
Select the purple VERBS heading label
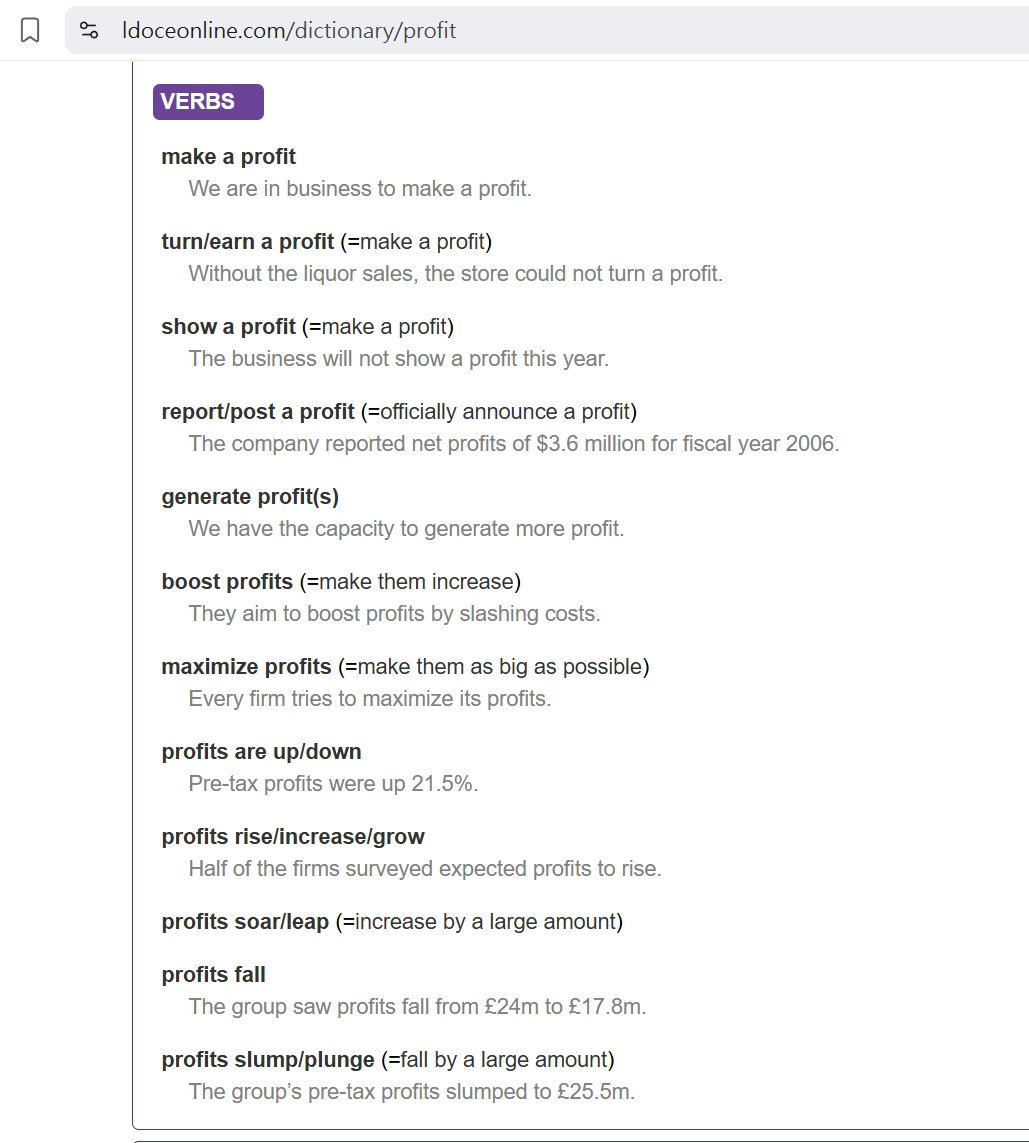208,101
